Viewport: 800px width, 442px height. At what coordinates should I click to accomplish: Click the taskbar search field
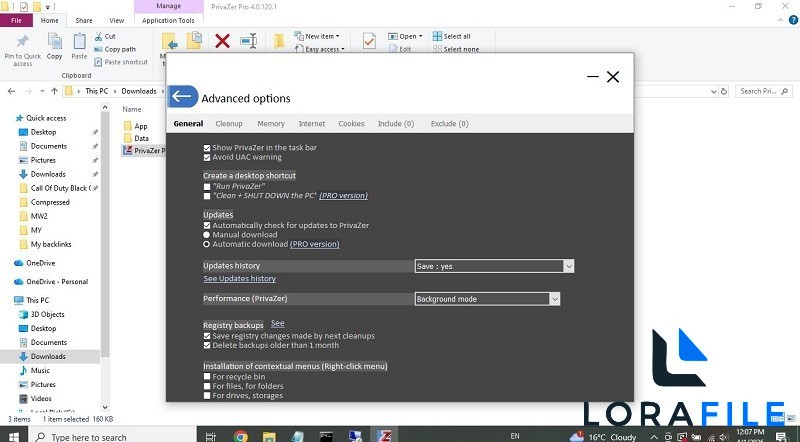click(x=111, y=436)
